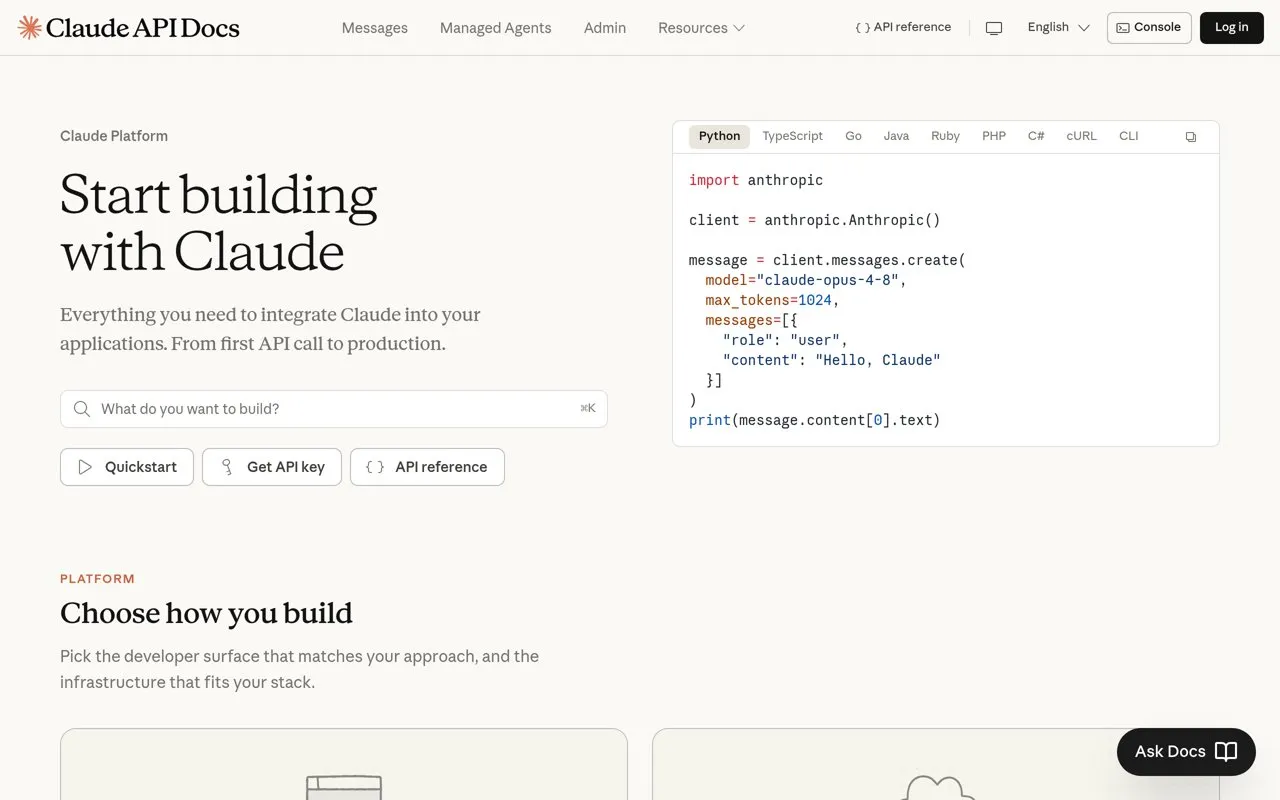Click the terminal icon on Console button
This screenshot has height=800, width=1280.
pyautogui.click(x=1123, y=28)
